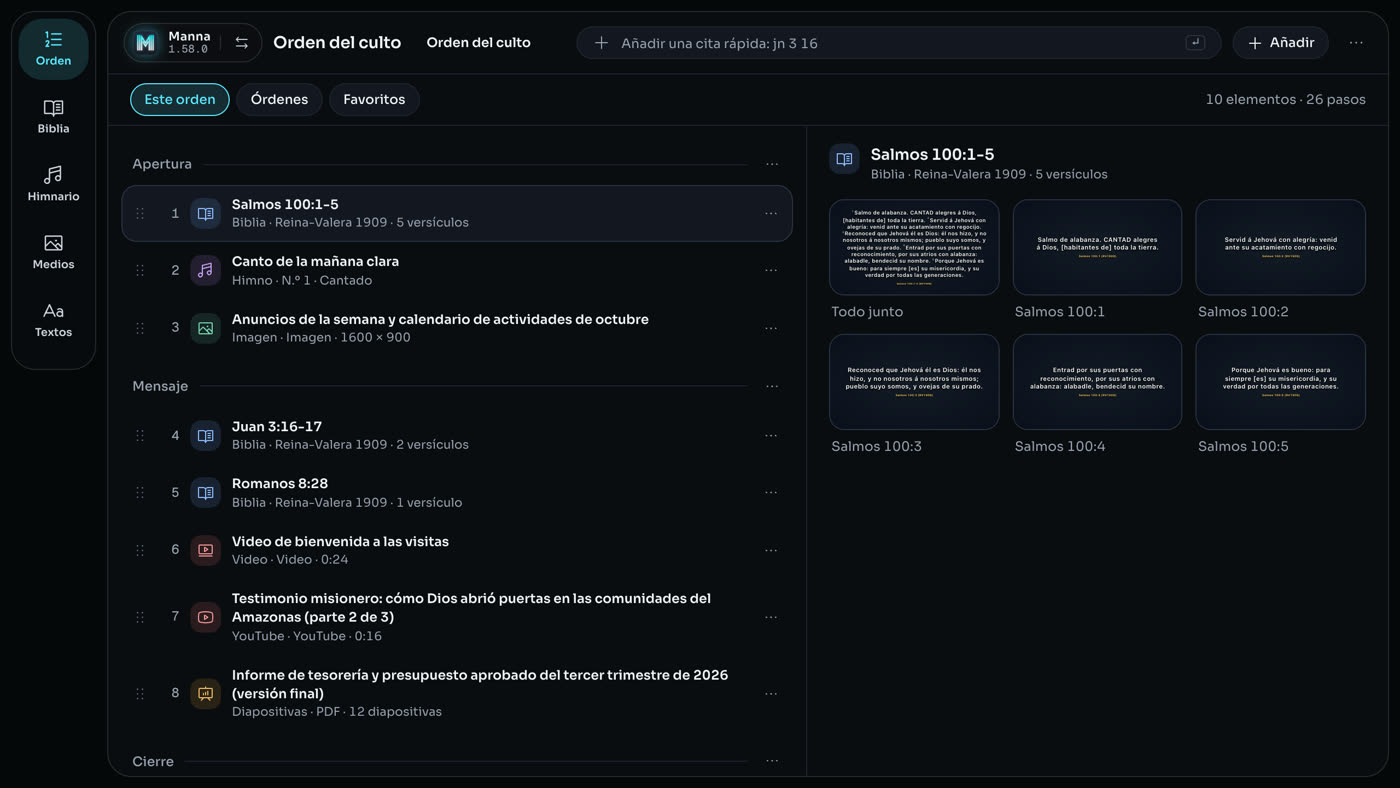Select the Salmos 100:3 slide thumbnail
This screenshot has height=788, width=1400.
(914, 382)
